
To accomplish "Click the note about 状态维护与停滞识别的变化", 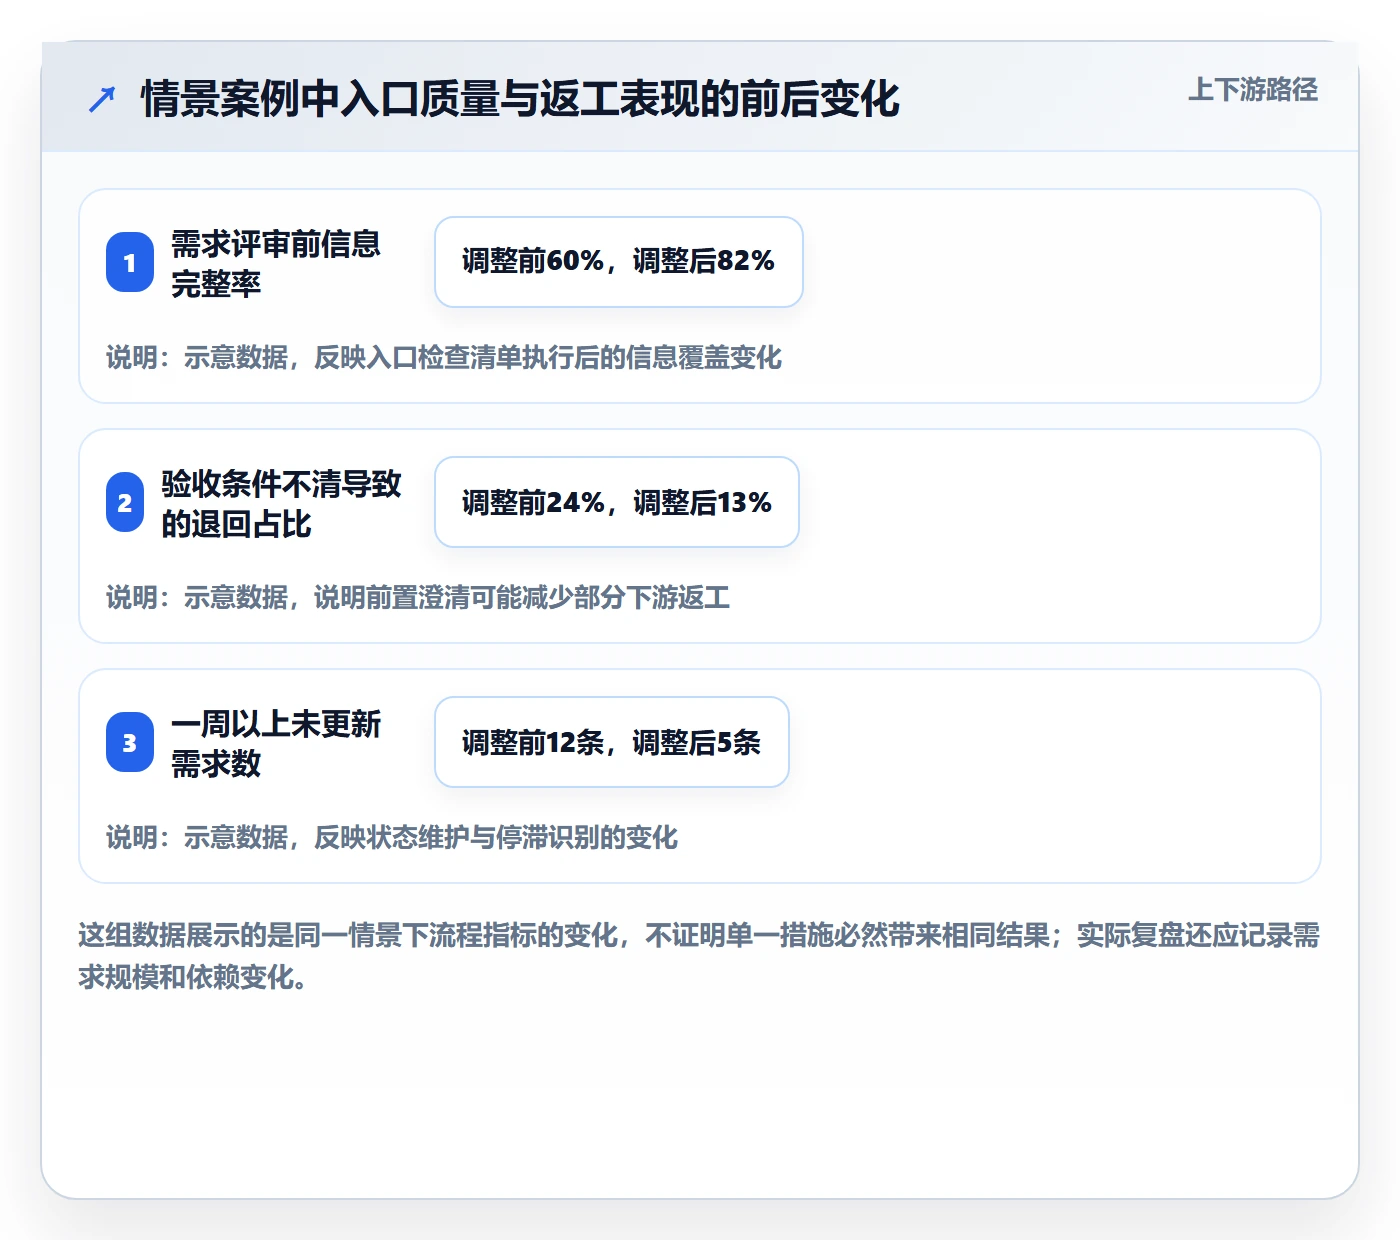I will pos(392,837).
